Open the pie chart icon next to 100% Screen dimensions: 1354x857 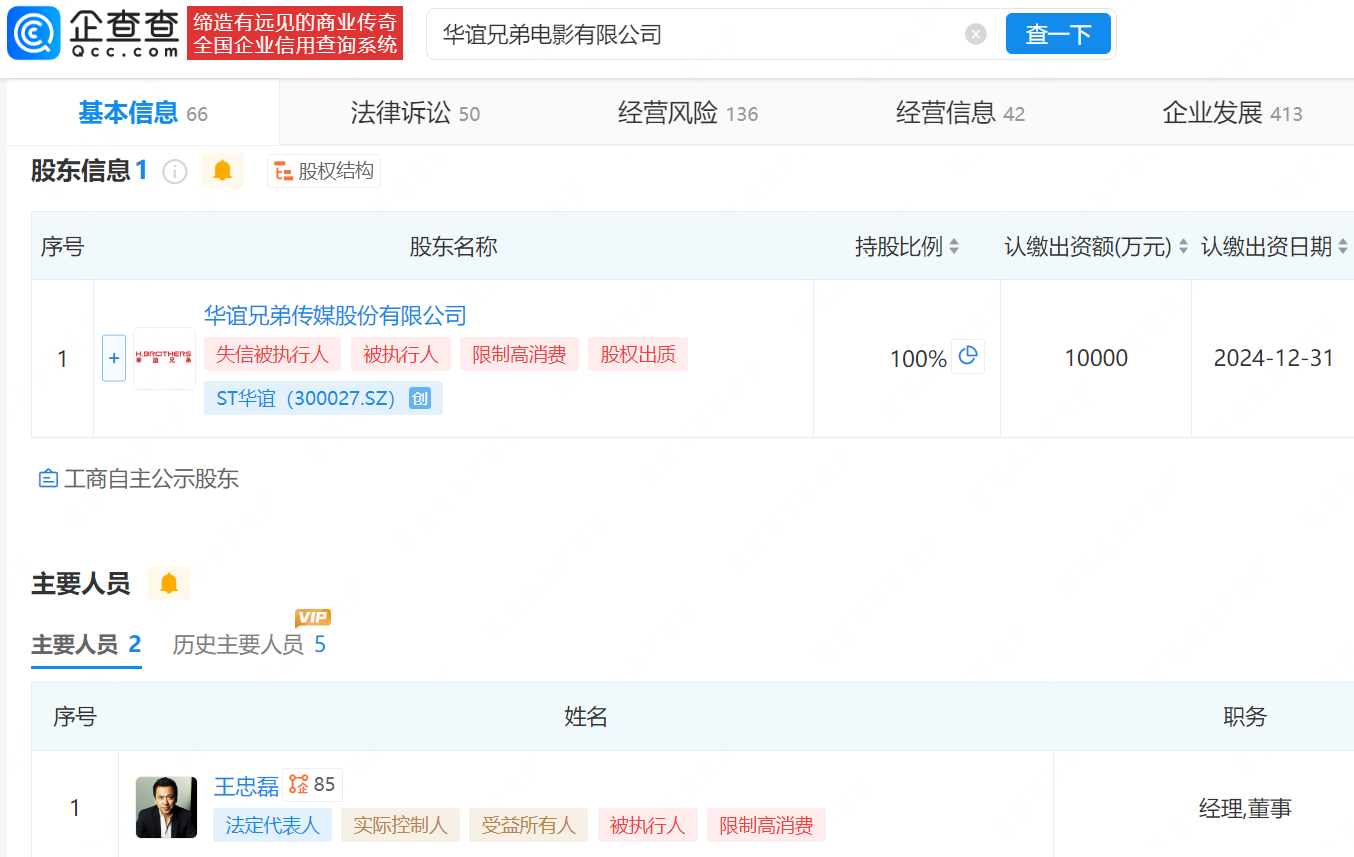point(968,356)
